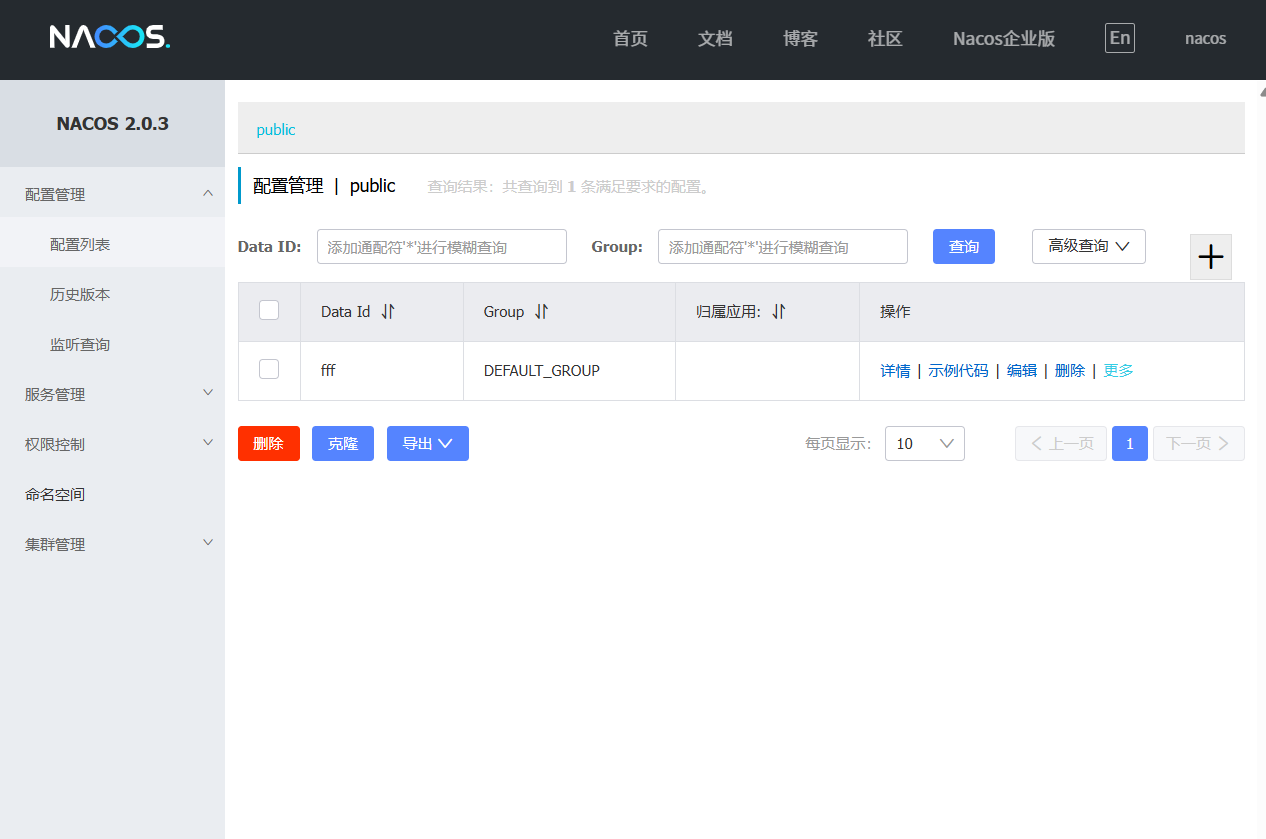
Task: Sort by 归属应用 column arrows
Action: (x=778, y=312)
